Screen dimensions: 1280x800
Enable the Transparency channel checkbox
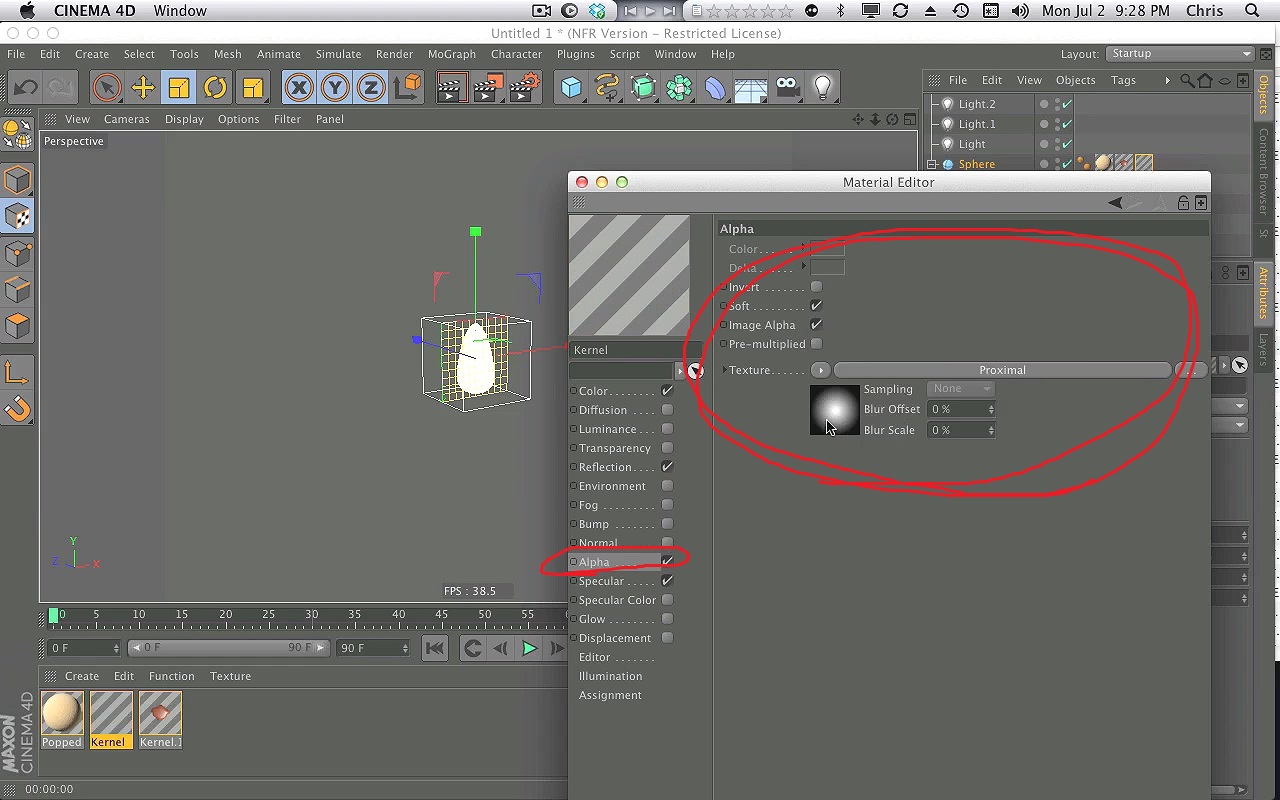click(667, 447)
